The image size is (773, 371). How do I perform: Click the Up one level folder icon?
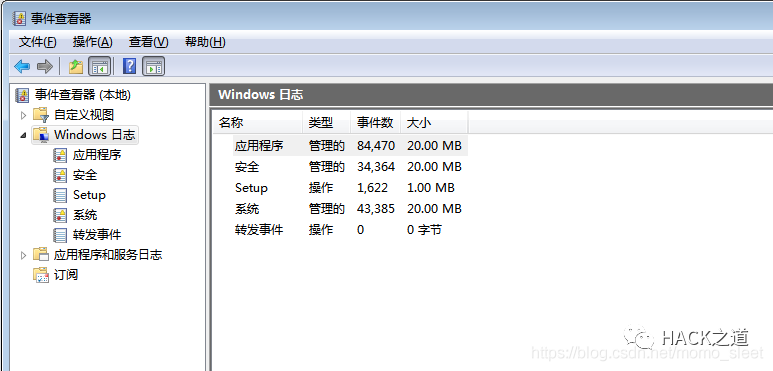pos(75,66)
